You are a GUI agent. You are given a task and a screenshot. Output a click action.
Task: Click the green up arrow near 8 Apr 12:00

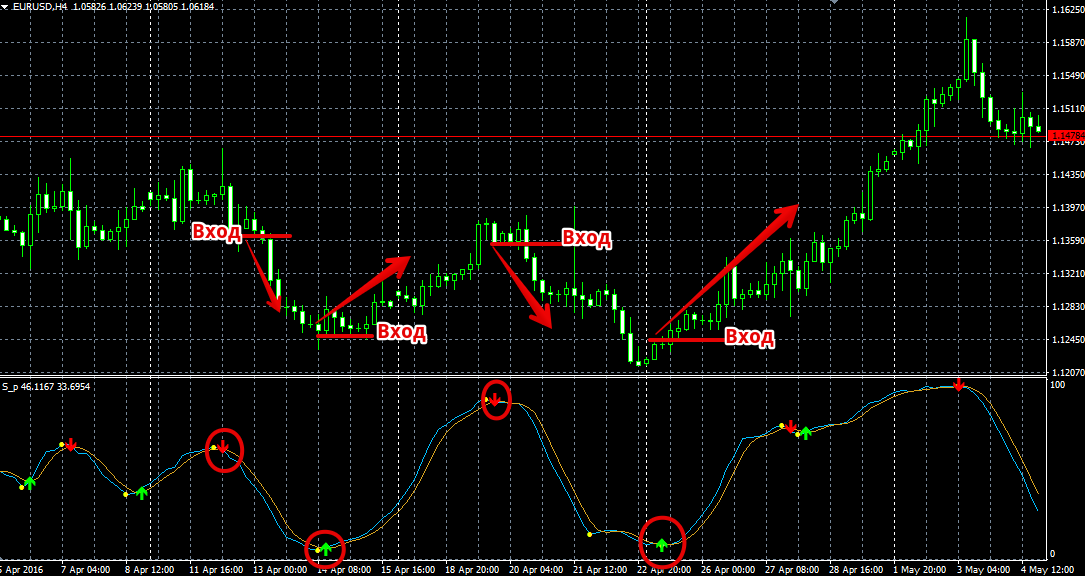142,492
